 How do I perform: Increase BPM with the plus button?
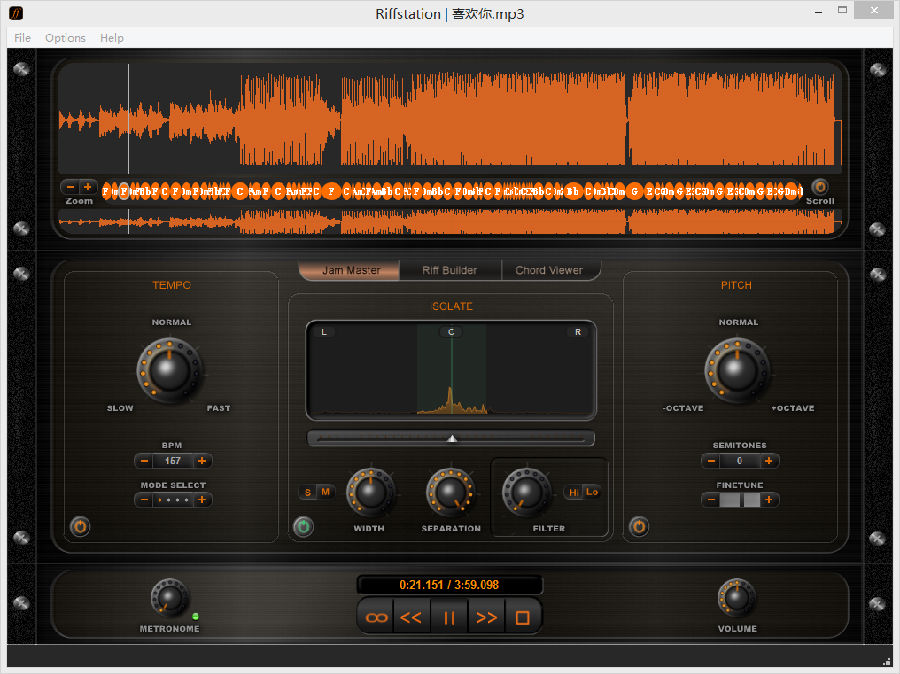coord(202,461)
